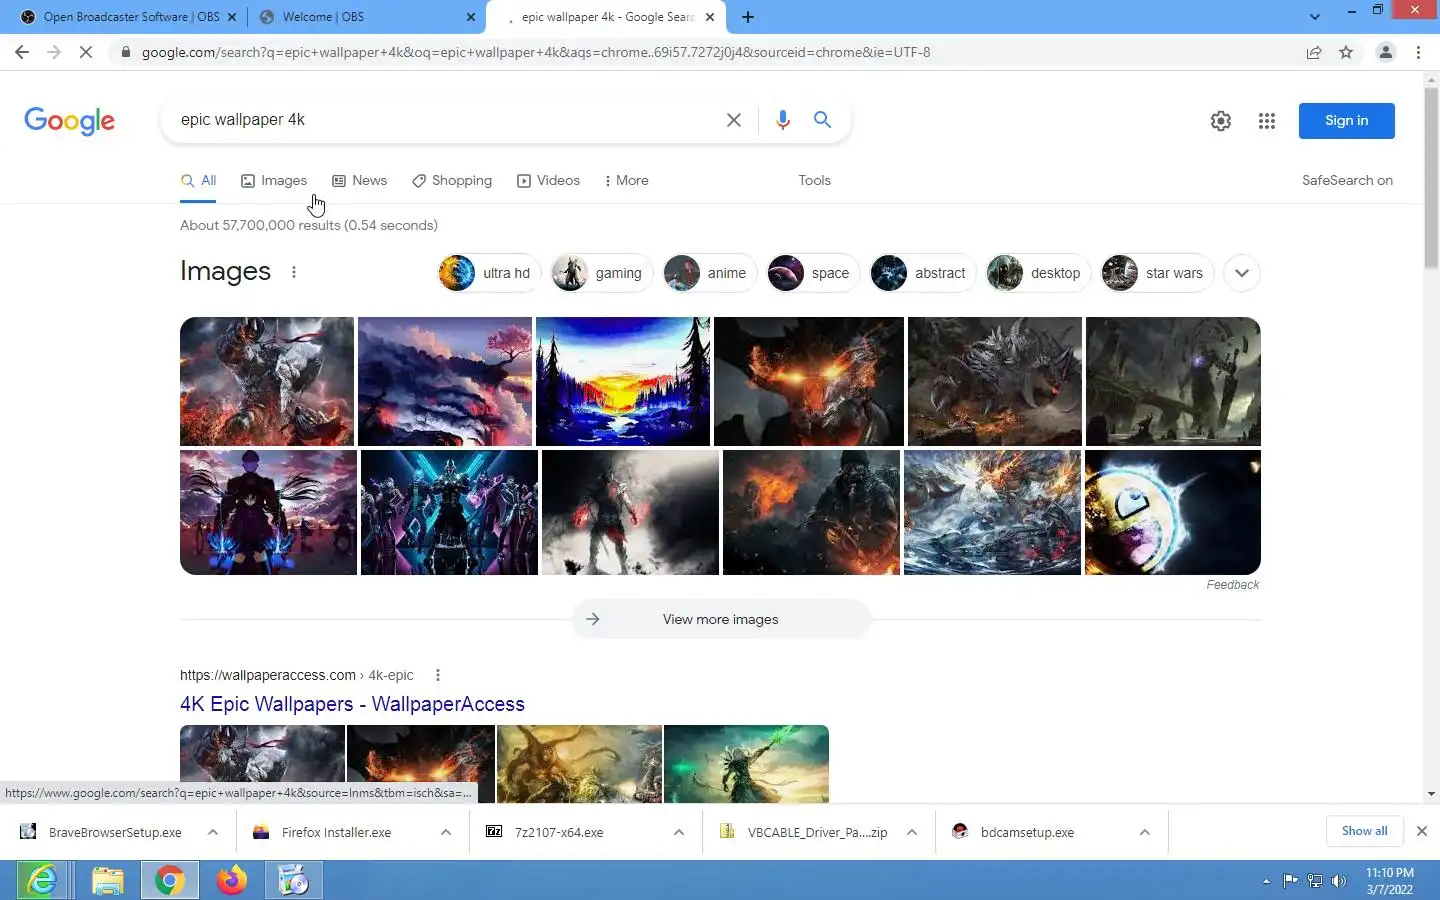
Task: Click the Sign in button
Action: point(1346,121)
